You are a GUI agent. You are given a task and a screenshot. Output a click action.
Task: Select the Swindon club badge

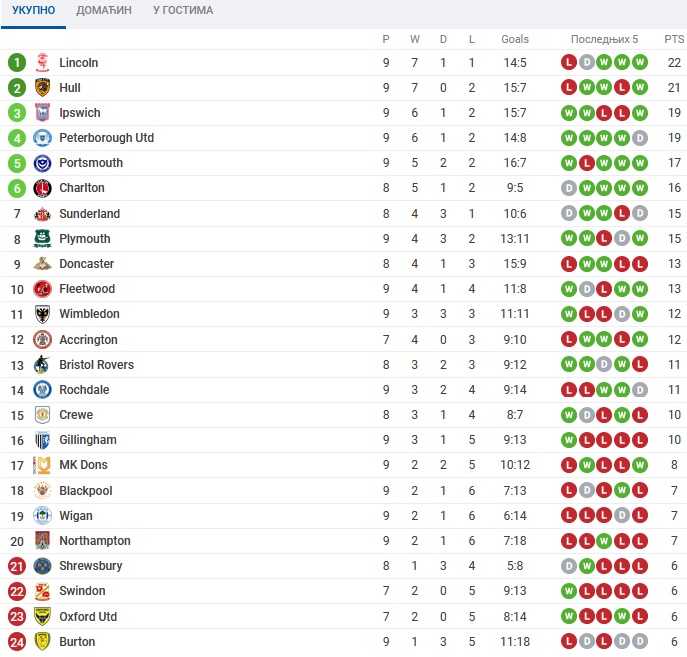coord(42,591)
